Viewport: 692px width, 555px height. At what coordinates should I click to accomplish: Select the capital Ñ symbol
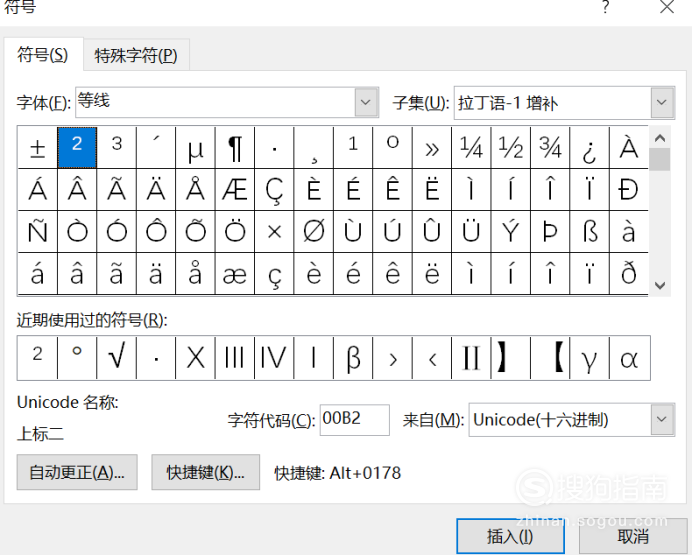38,232
